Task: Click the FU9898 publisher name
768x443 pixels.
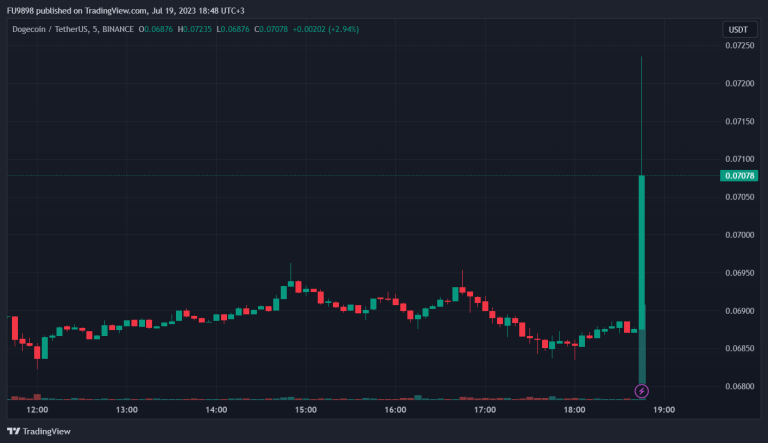Action: 23,10
